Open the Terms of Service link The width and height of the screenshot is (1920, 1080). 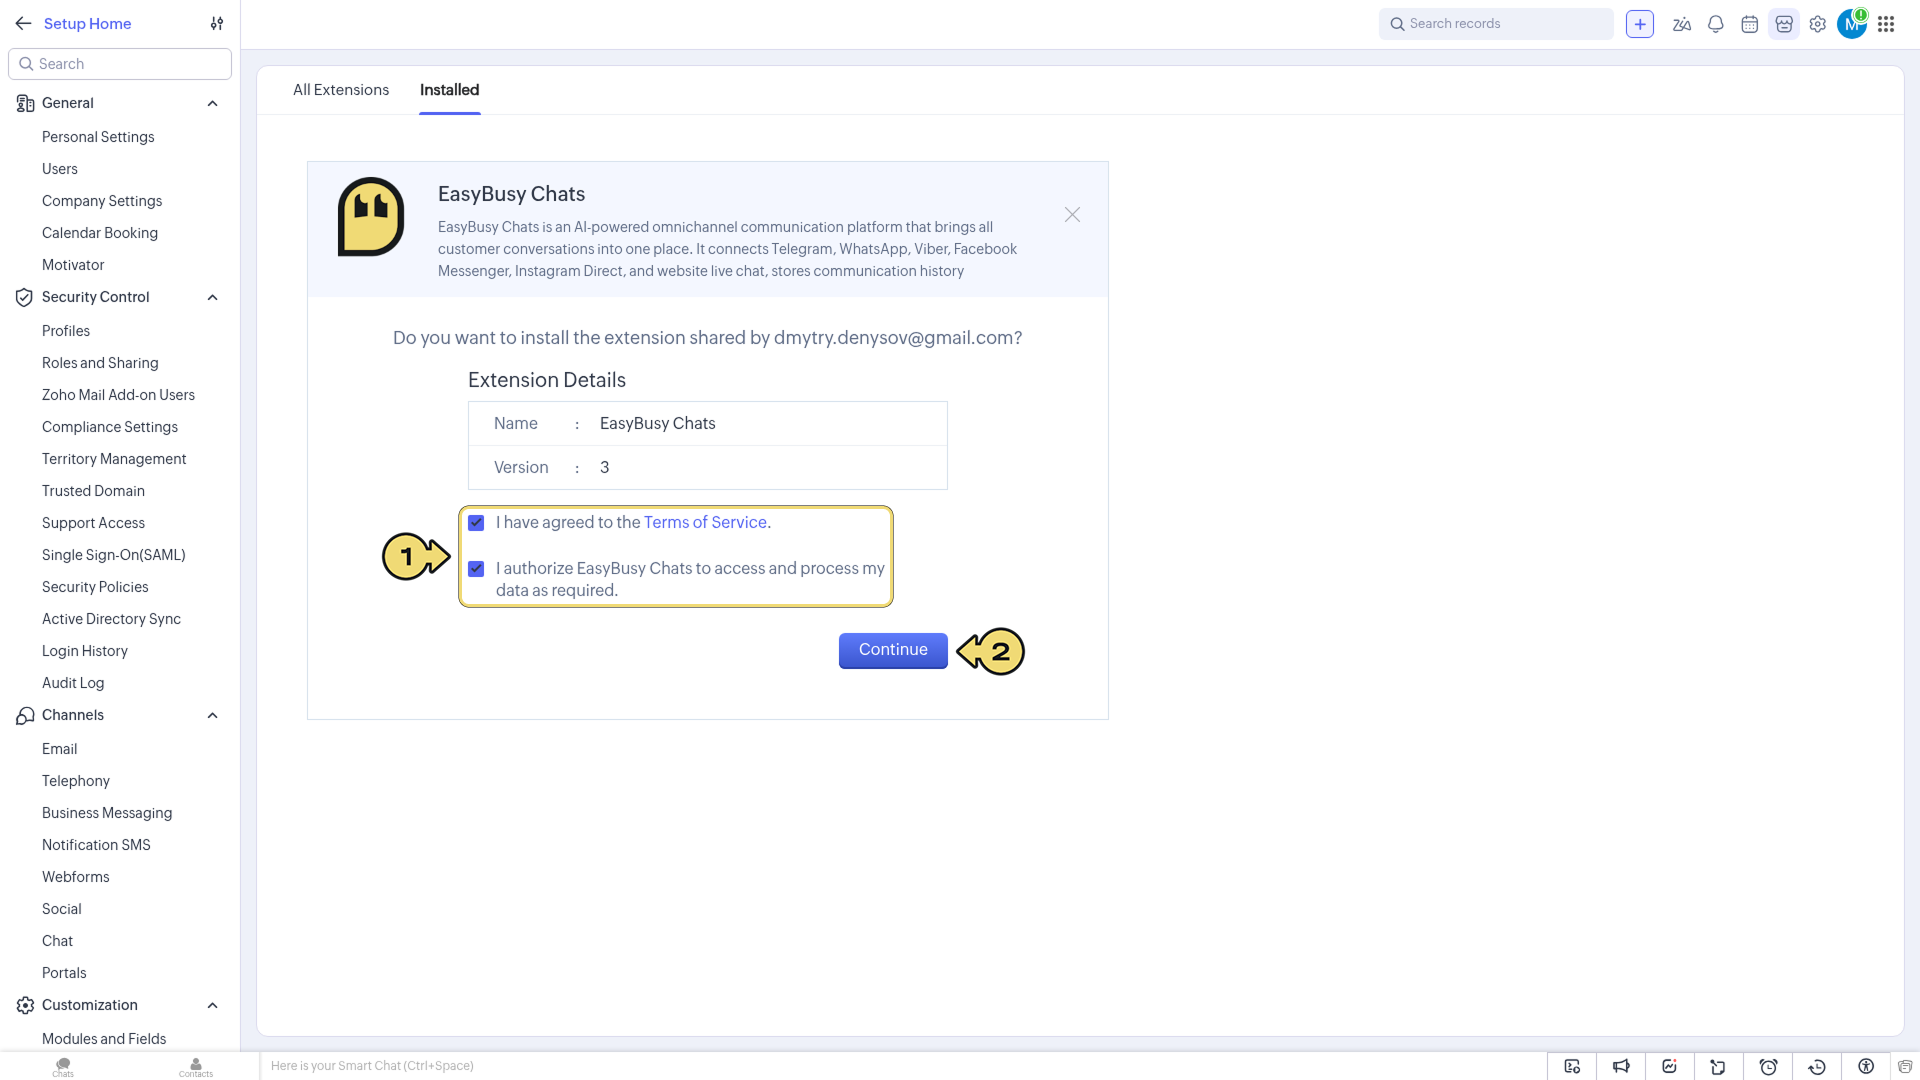point(705,522)
